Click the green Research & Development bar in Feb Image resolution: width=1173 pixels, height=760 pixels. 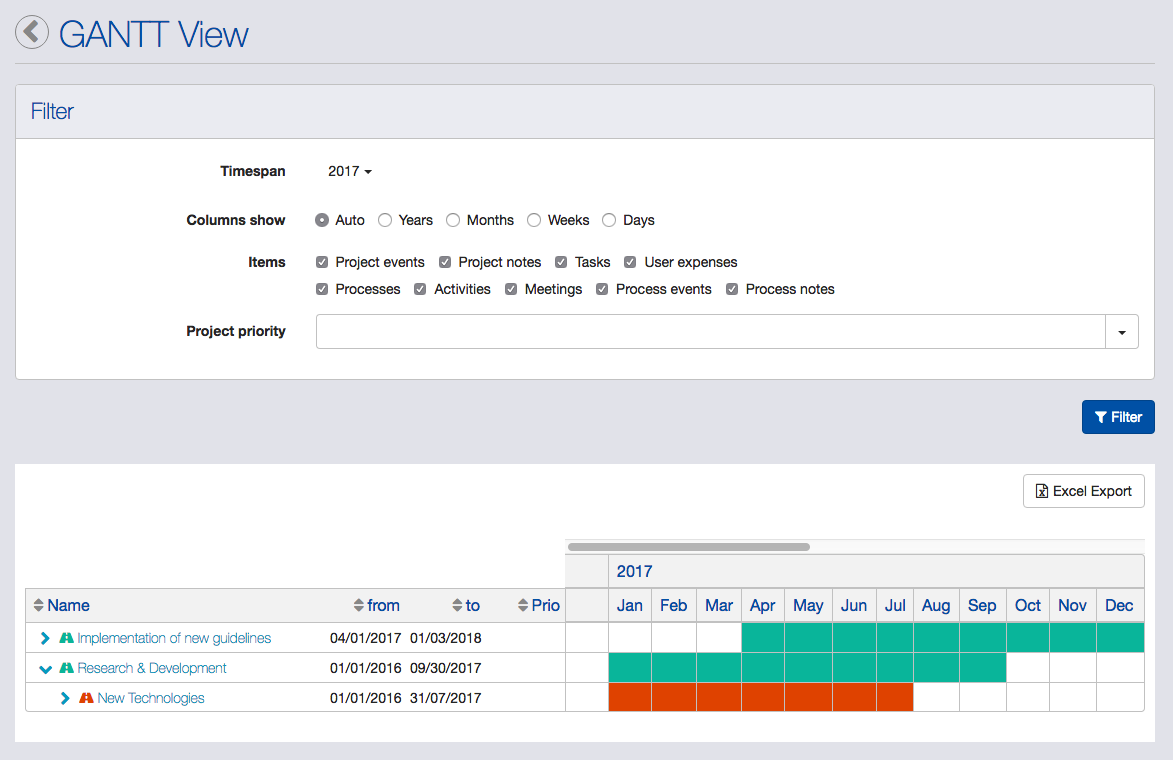click(674, 668)
